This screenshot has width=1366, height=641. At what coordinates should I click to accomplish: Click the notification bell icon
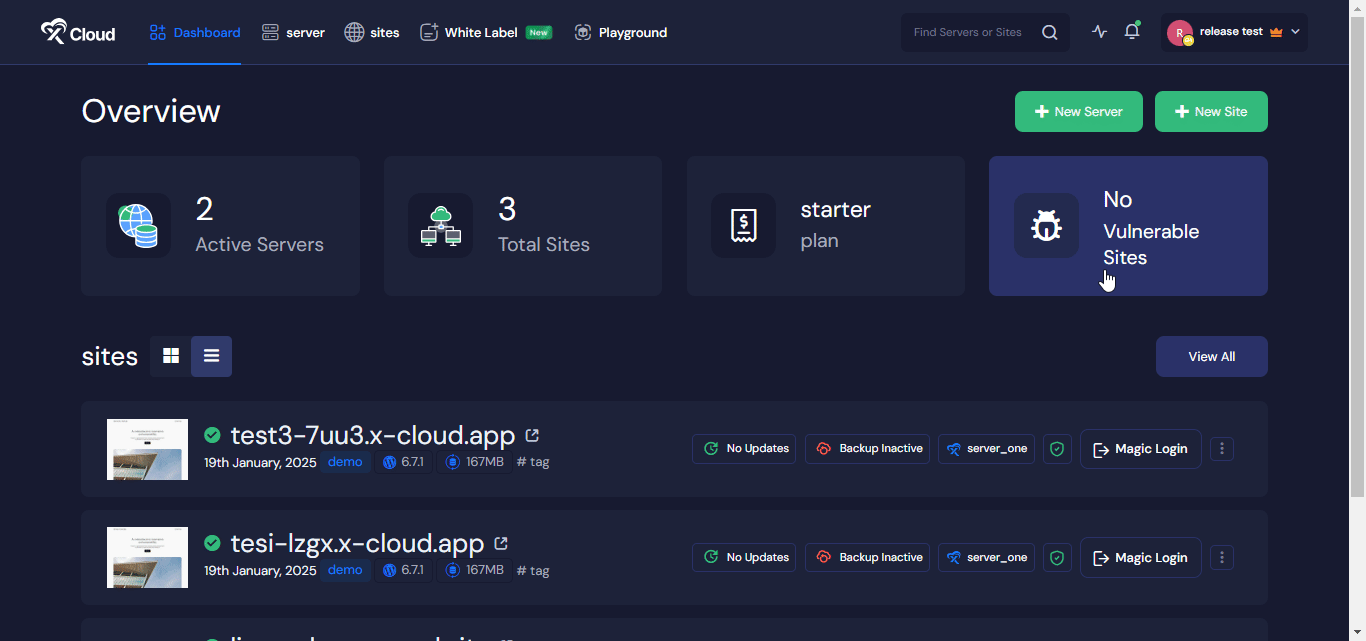coord(1131,32)
